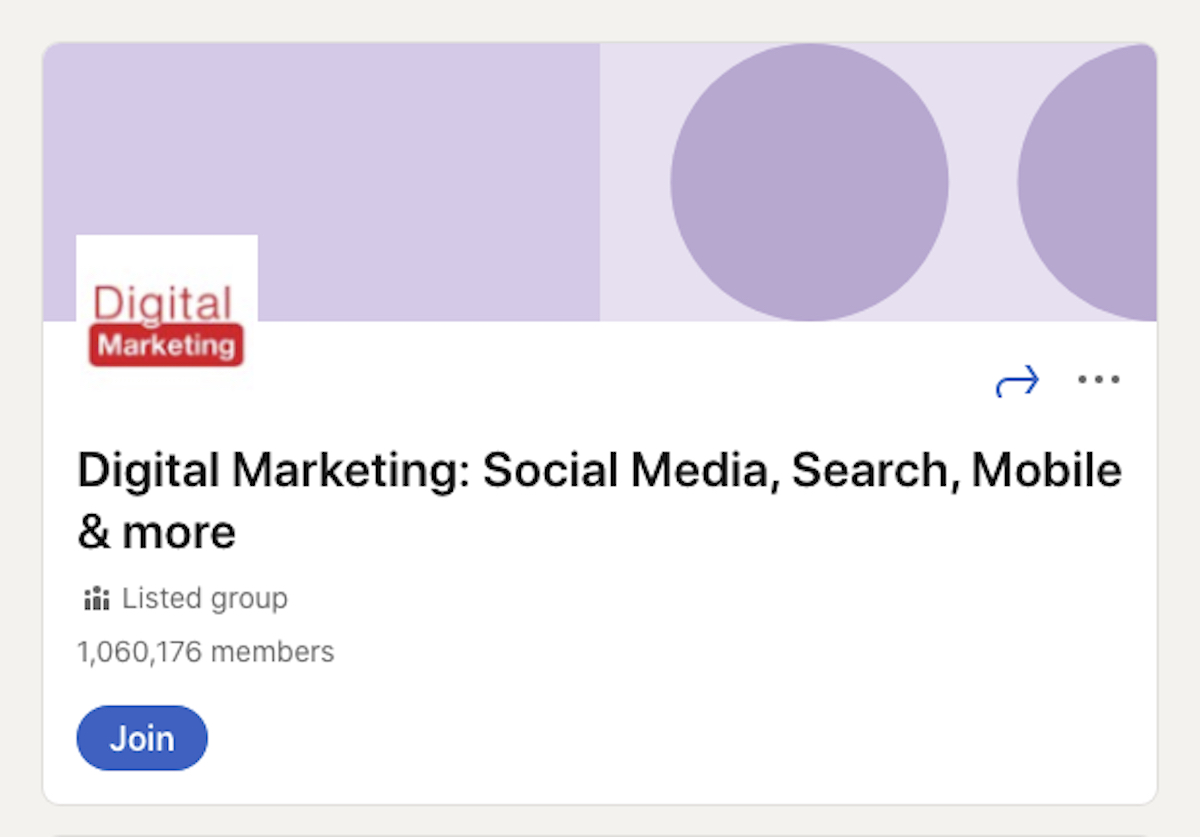Click the red Marketing badge in the logo
Screen dimensions: 1200x837
coord(165,346)
